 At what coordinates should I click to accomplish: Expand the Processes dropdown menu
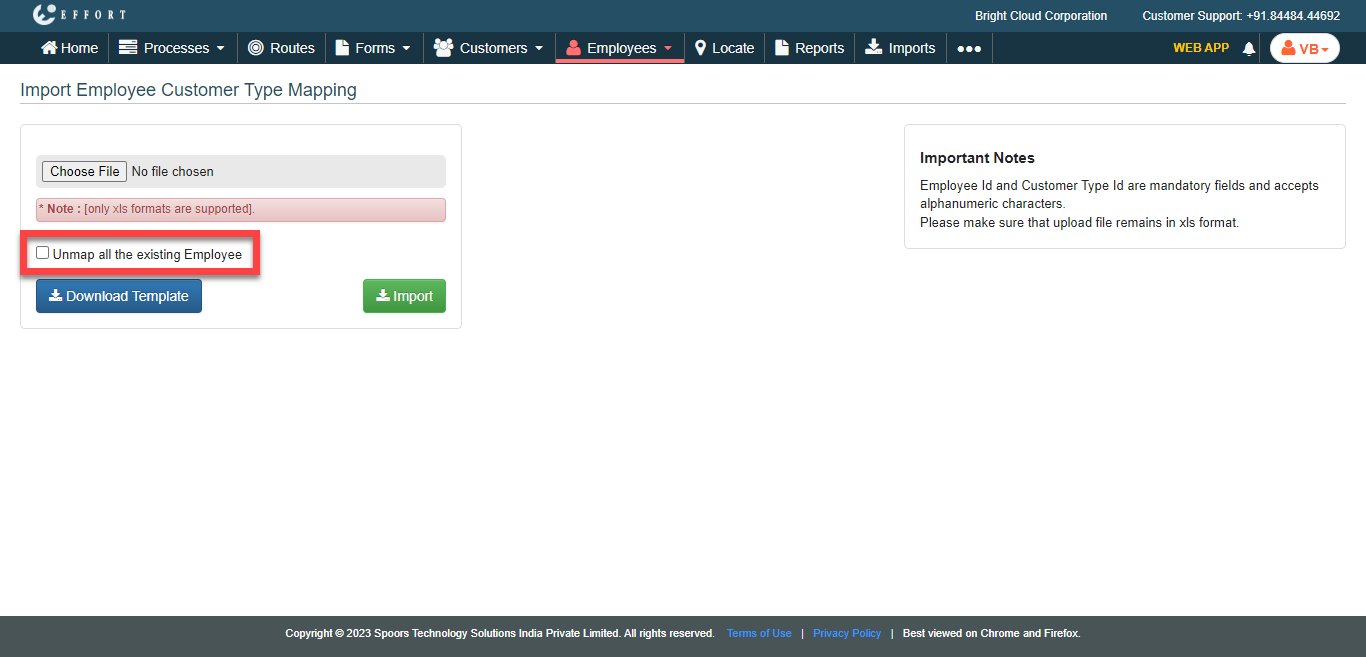[x=172, y=48]
